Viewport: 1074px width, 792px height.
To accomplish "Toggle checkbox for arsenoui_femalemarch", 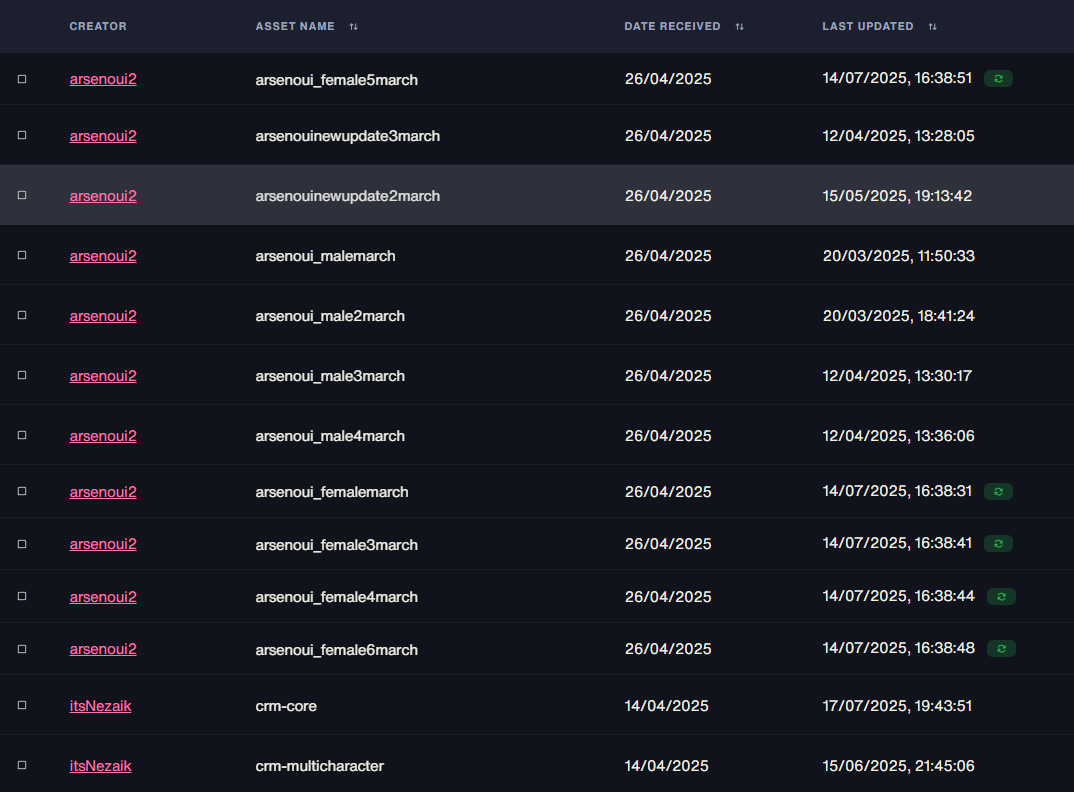I will [x=22, y=491].
